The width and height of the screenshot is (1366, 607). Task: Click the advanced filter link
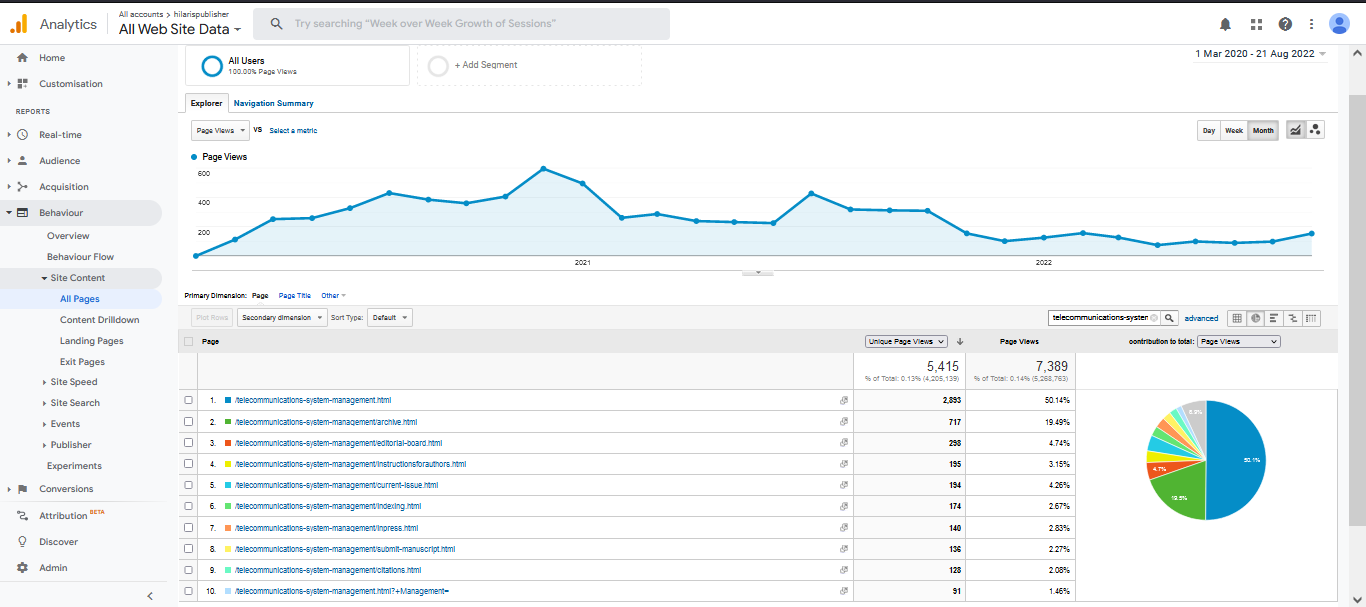1201,318
